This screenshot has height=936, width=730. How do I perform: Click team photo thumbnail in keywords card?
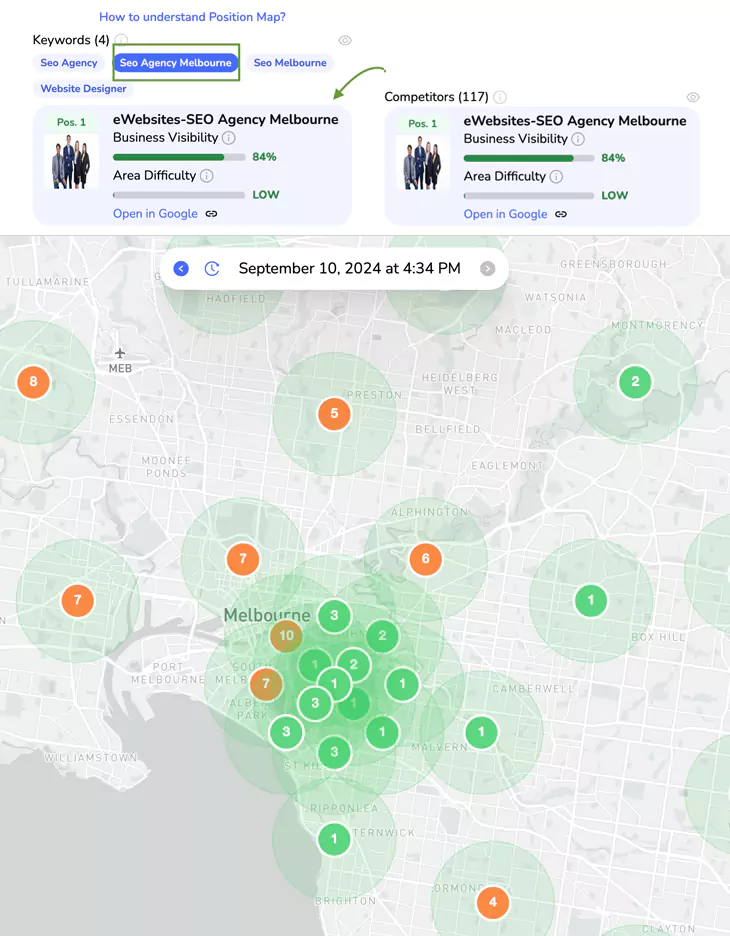(x=71, y=162)
